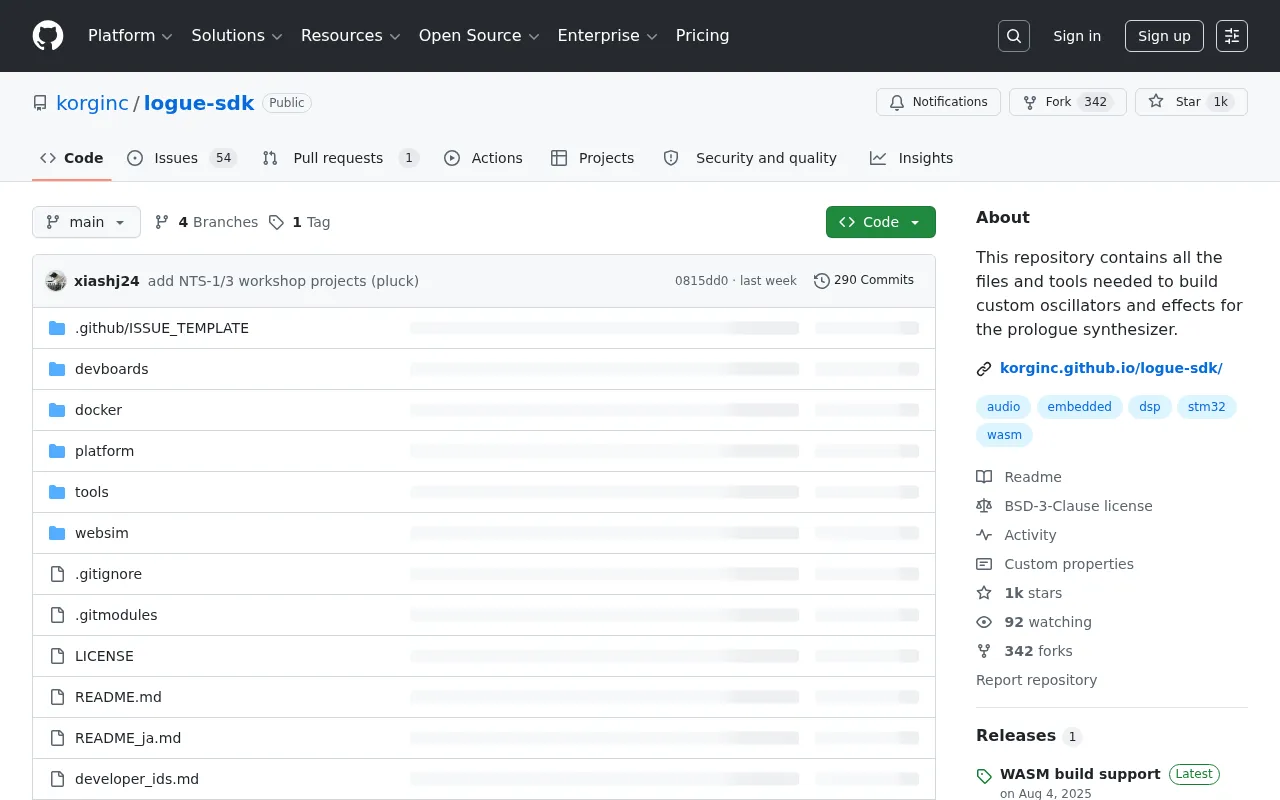Open the Pull requests tab
The height and width of the screenshot is (800, 1280).
click(340, 158)
